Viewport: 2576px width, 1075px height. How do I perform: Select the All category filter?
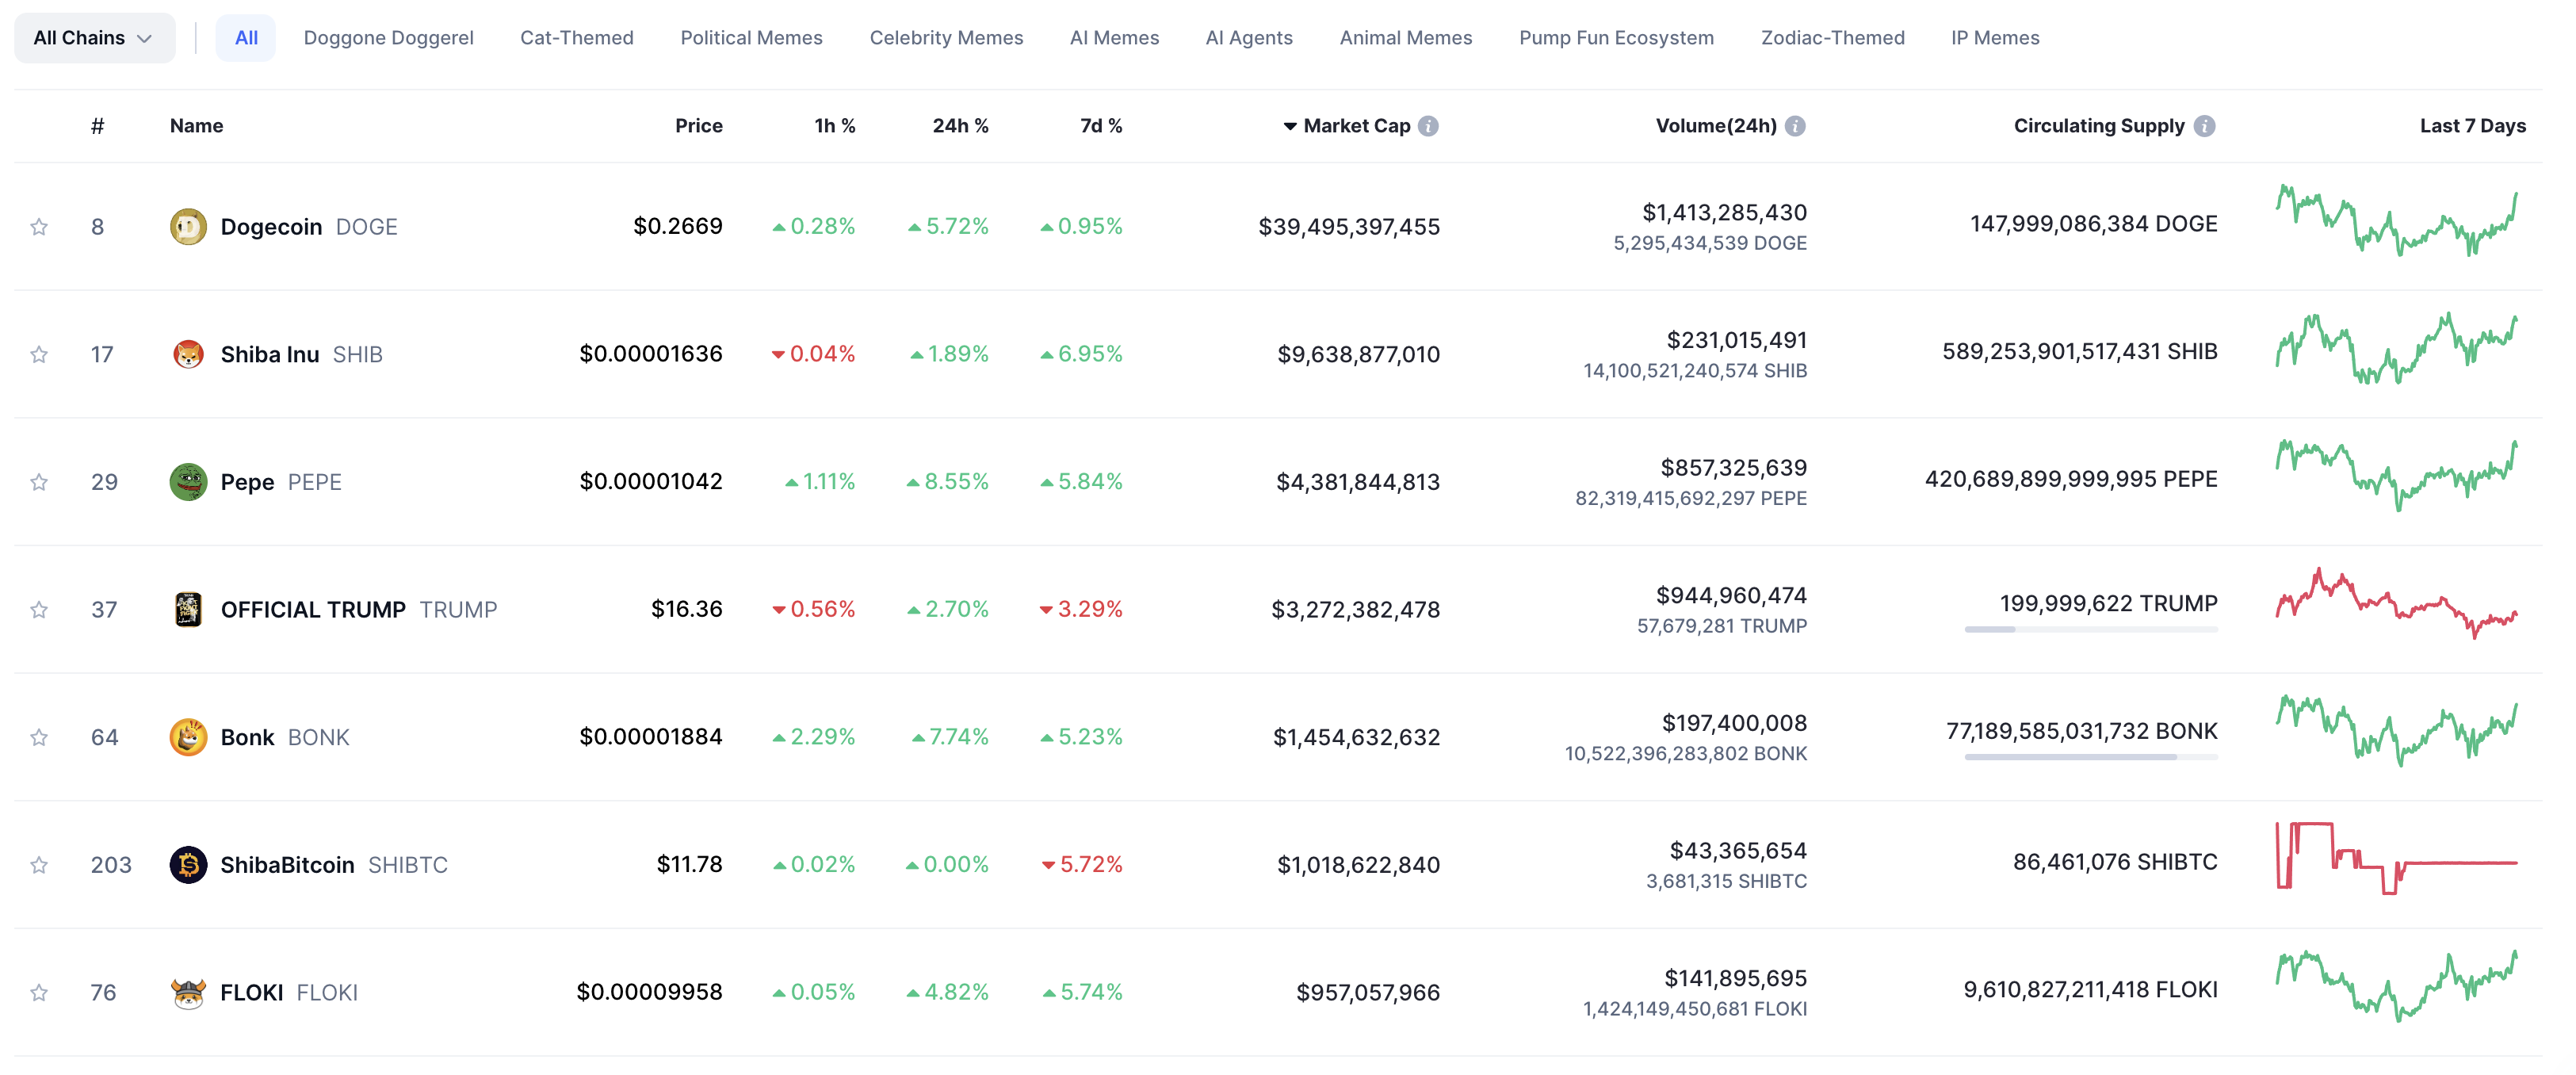point(245,37)
